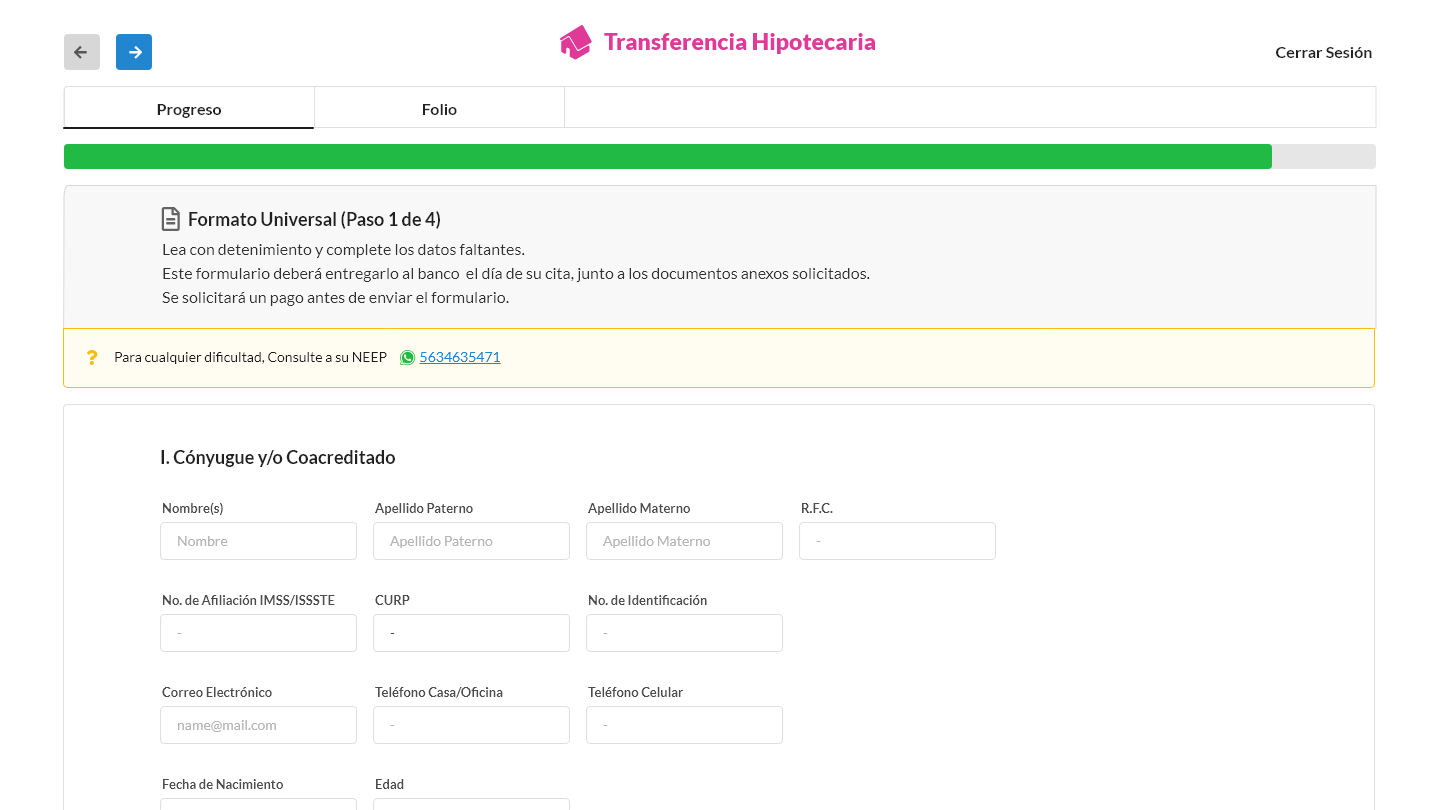1440x810 pixels.
Task: Click the 'I. Cónyugue y/o Coacreditado' section heading
Action: [278, 458]
